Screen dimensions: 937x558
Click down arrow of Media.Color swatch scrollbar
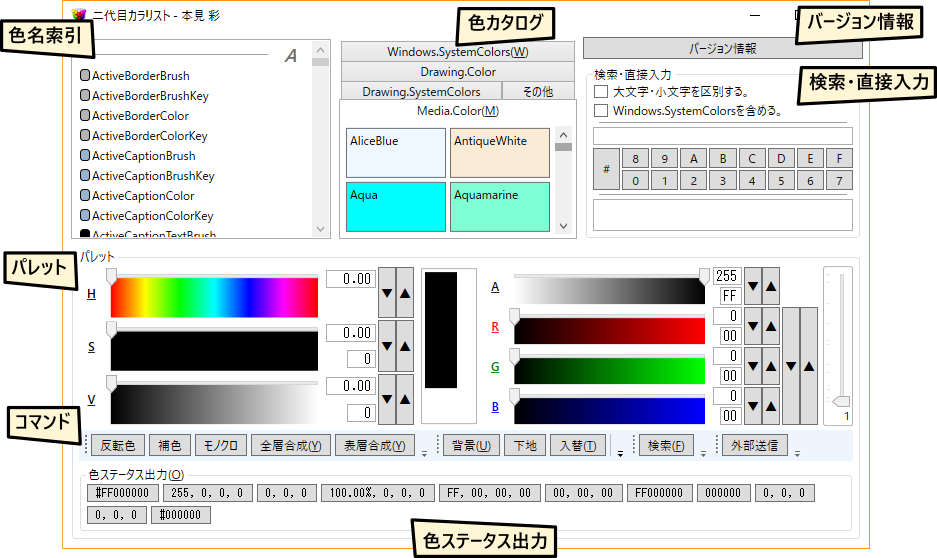click(x=563, y=226)
